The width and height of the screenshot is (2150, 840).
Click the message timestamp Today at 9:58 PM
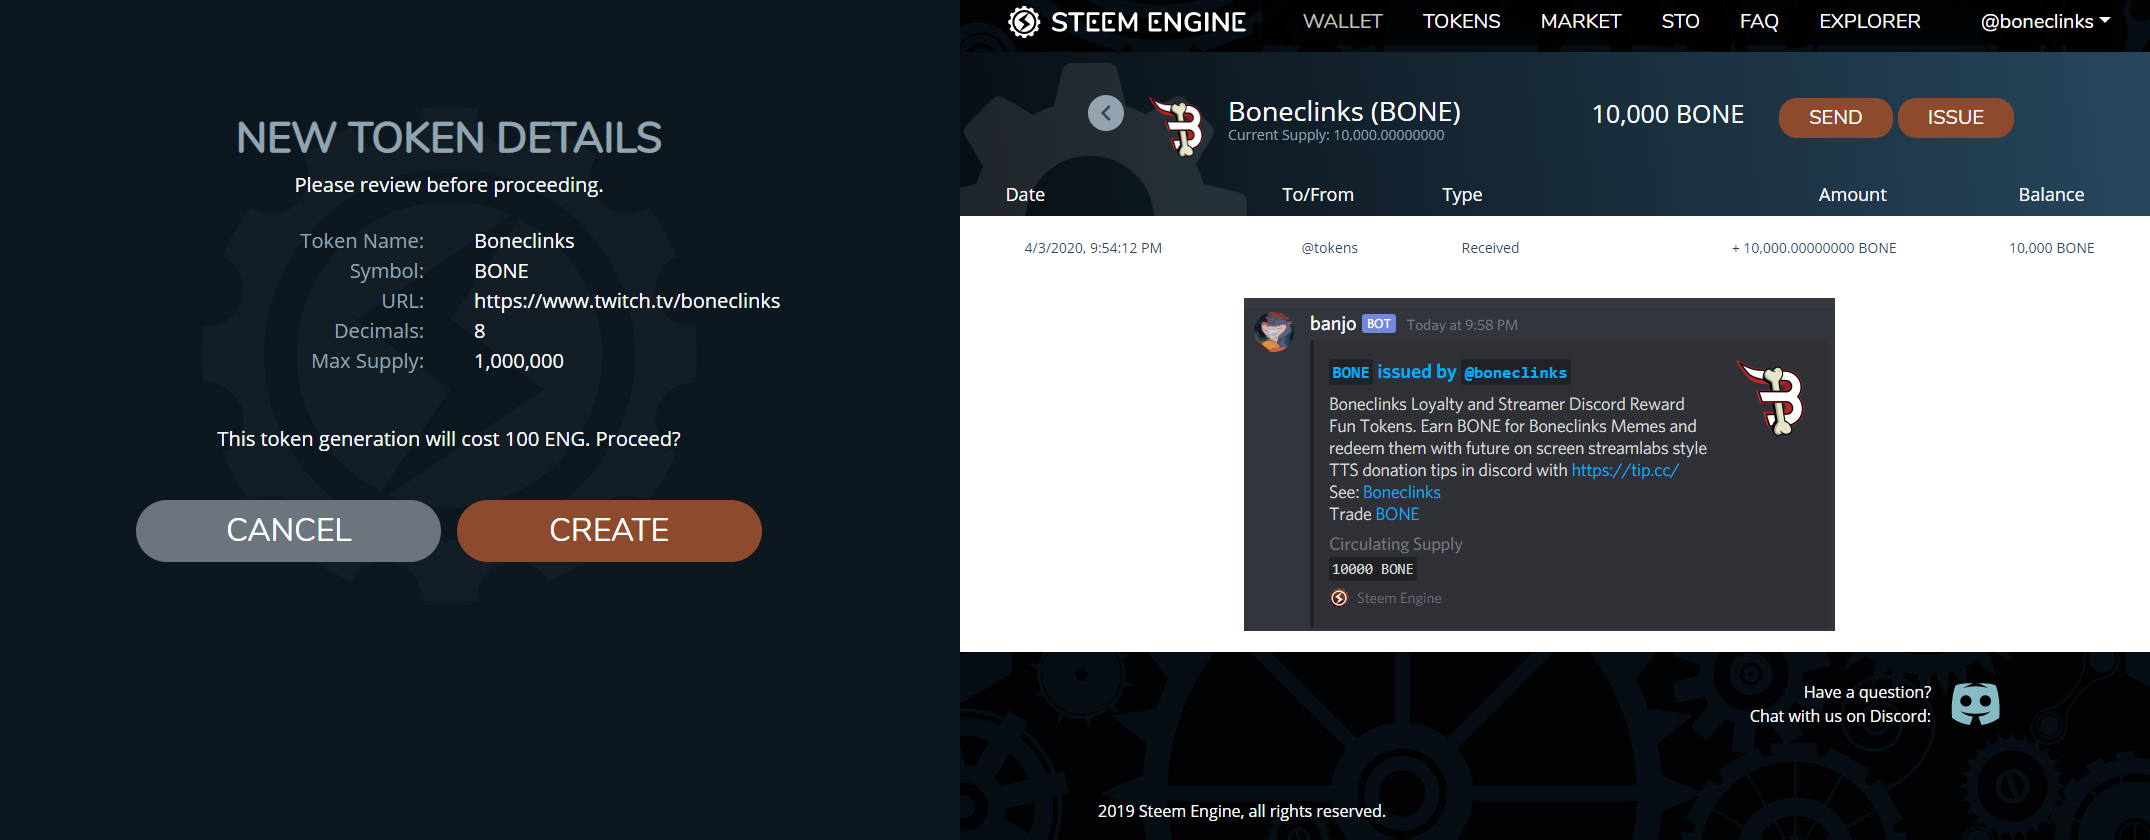pyautogui.click(x=1462, y=325)
